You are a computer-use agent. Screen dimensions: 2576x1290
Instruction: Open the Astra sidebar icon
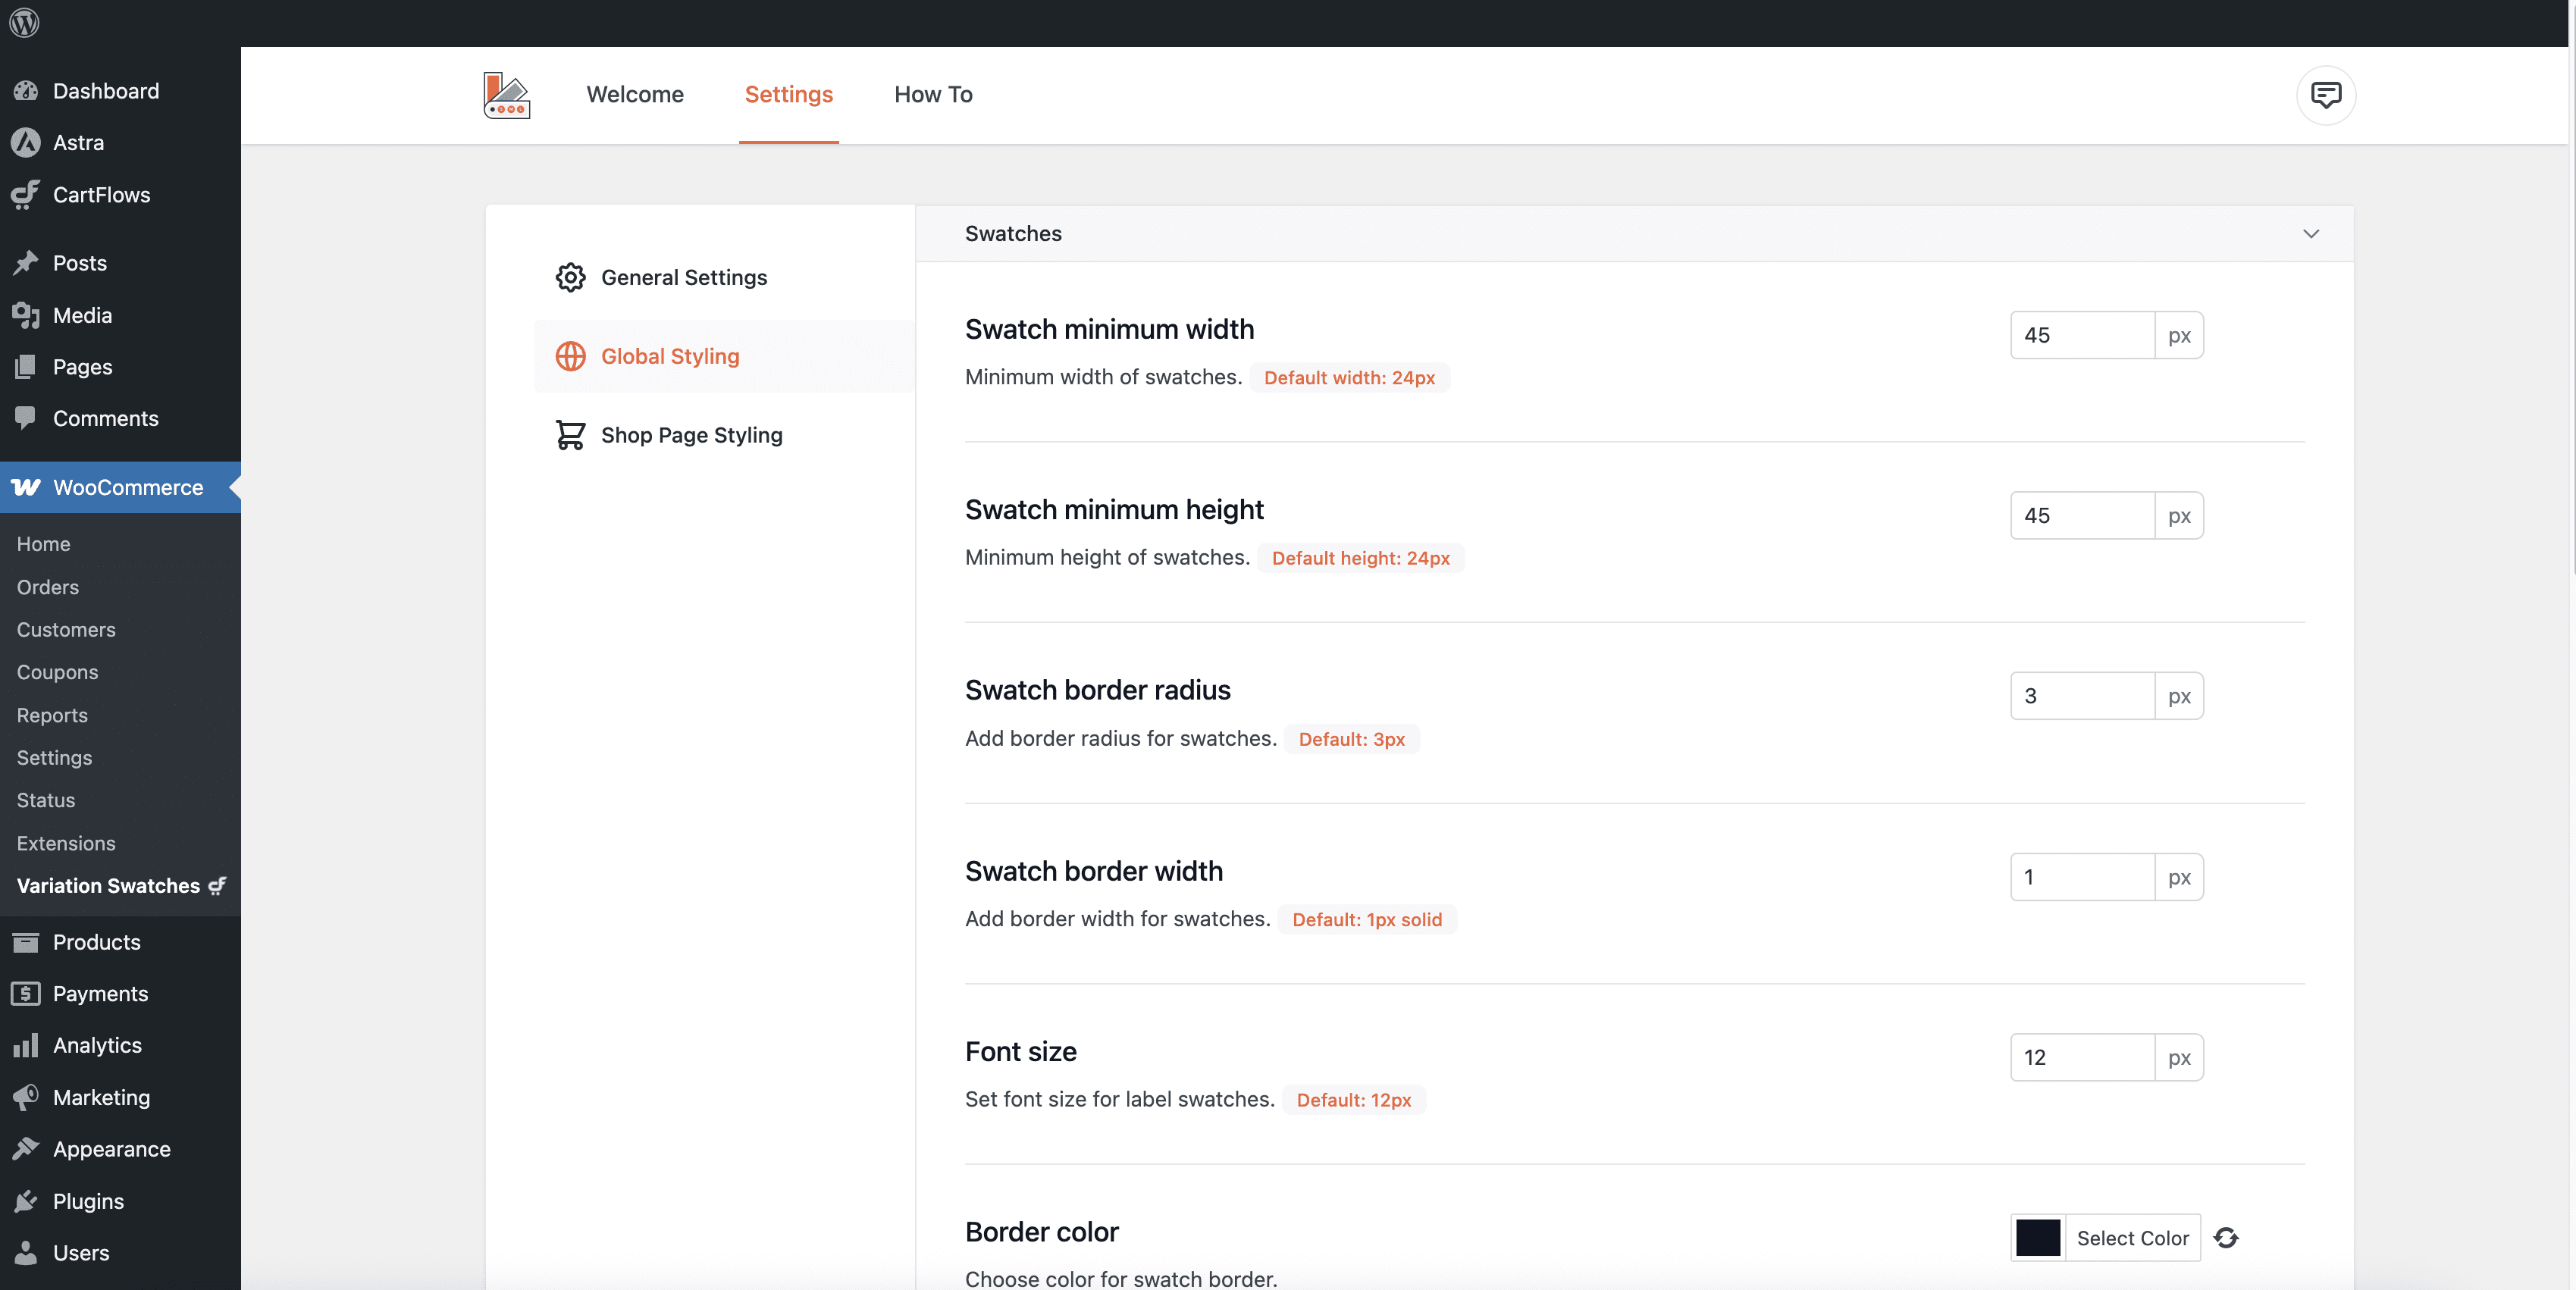[25, 142]
